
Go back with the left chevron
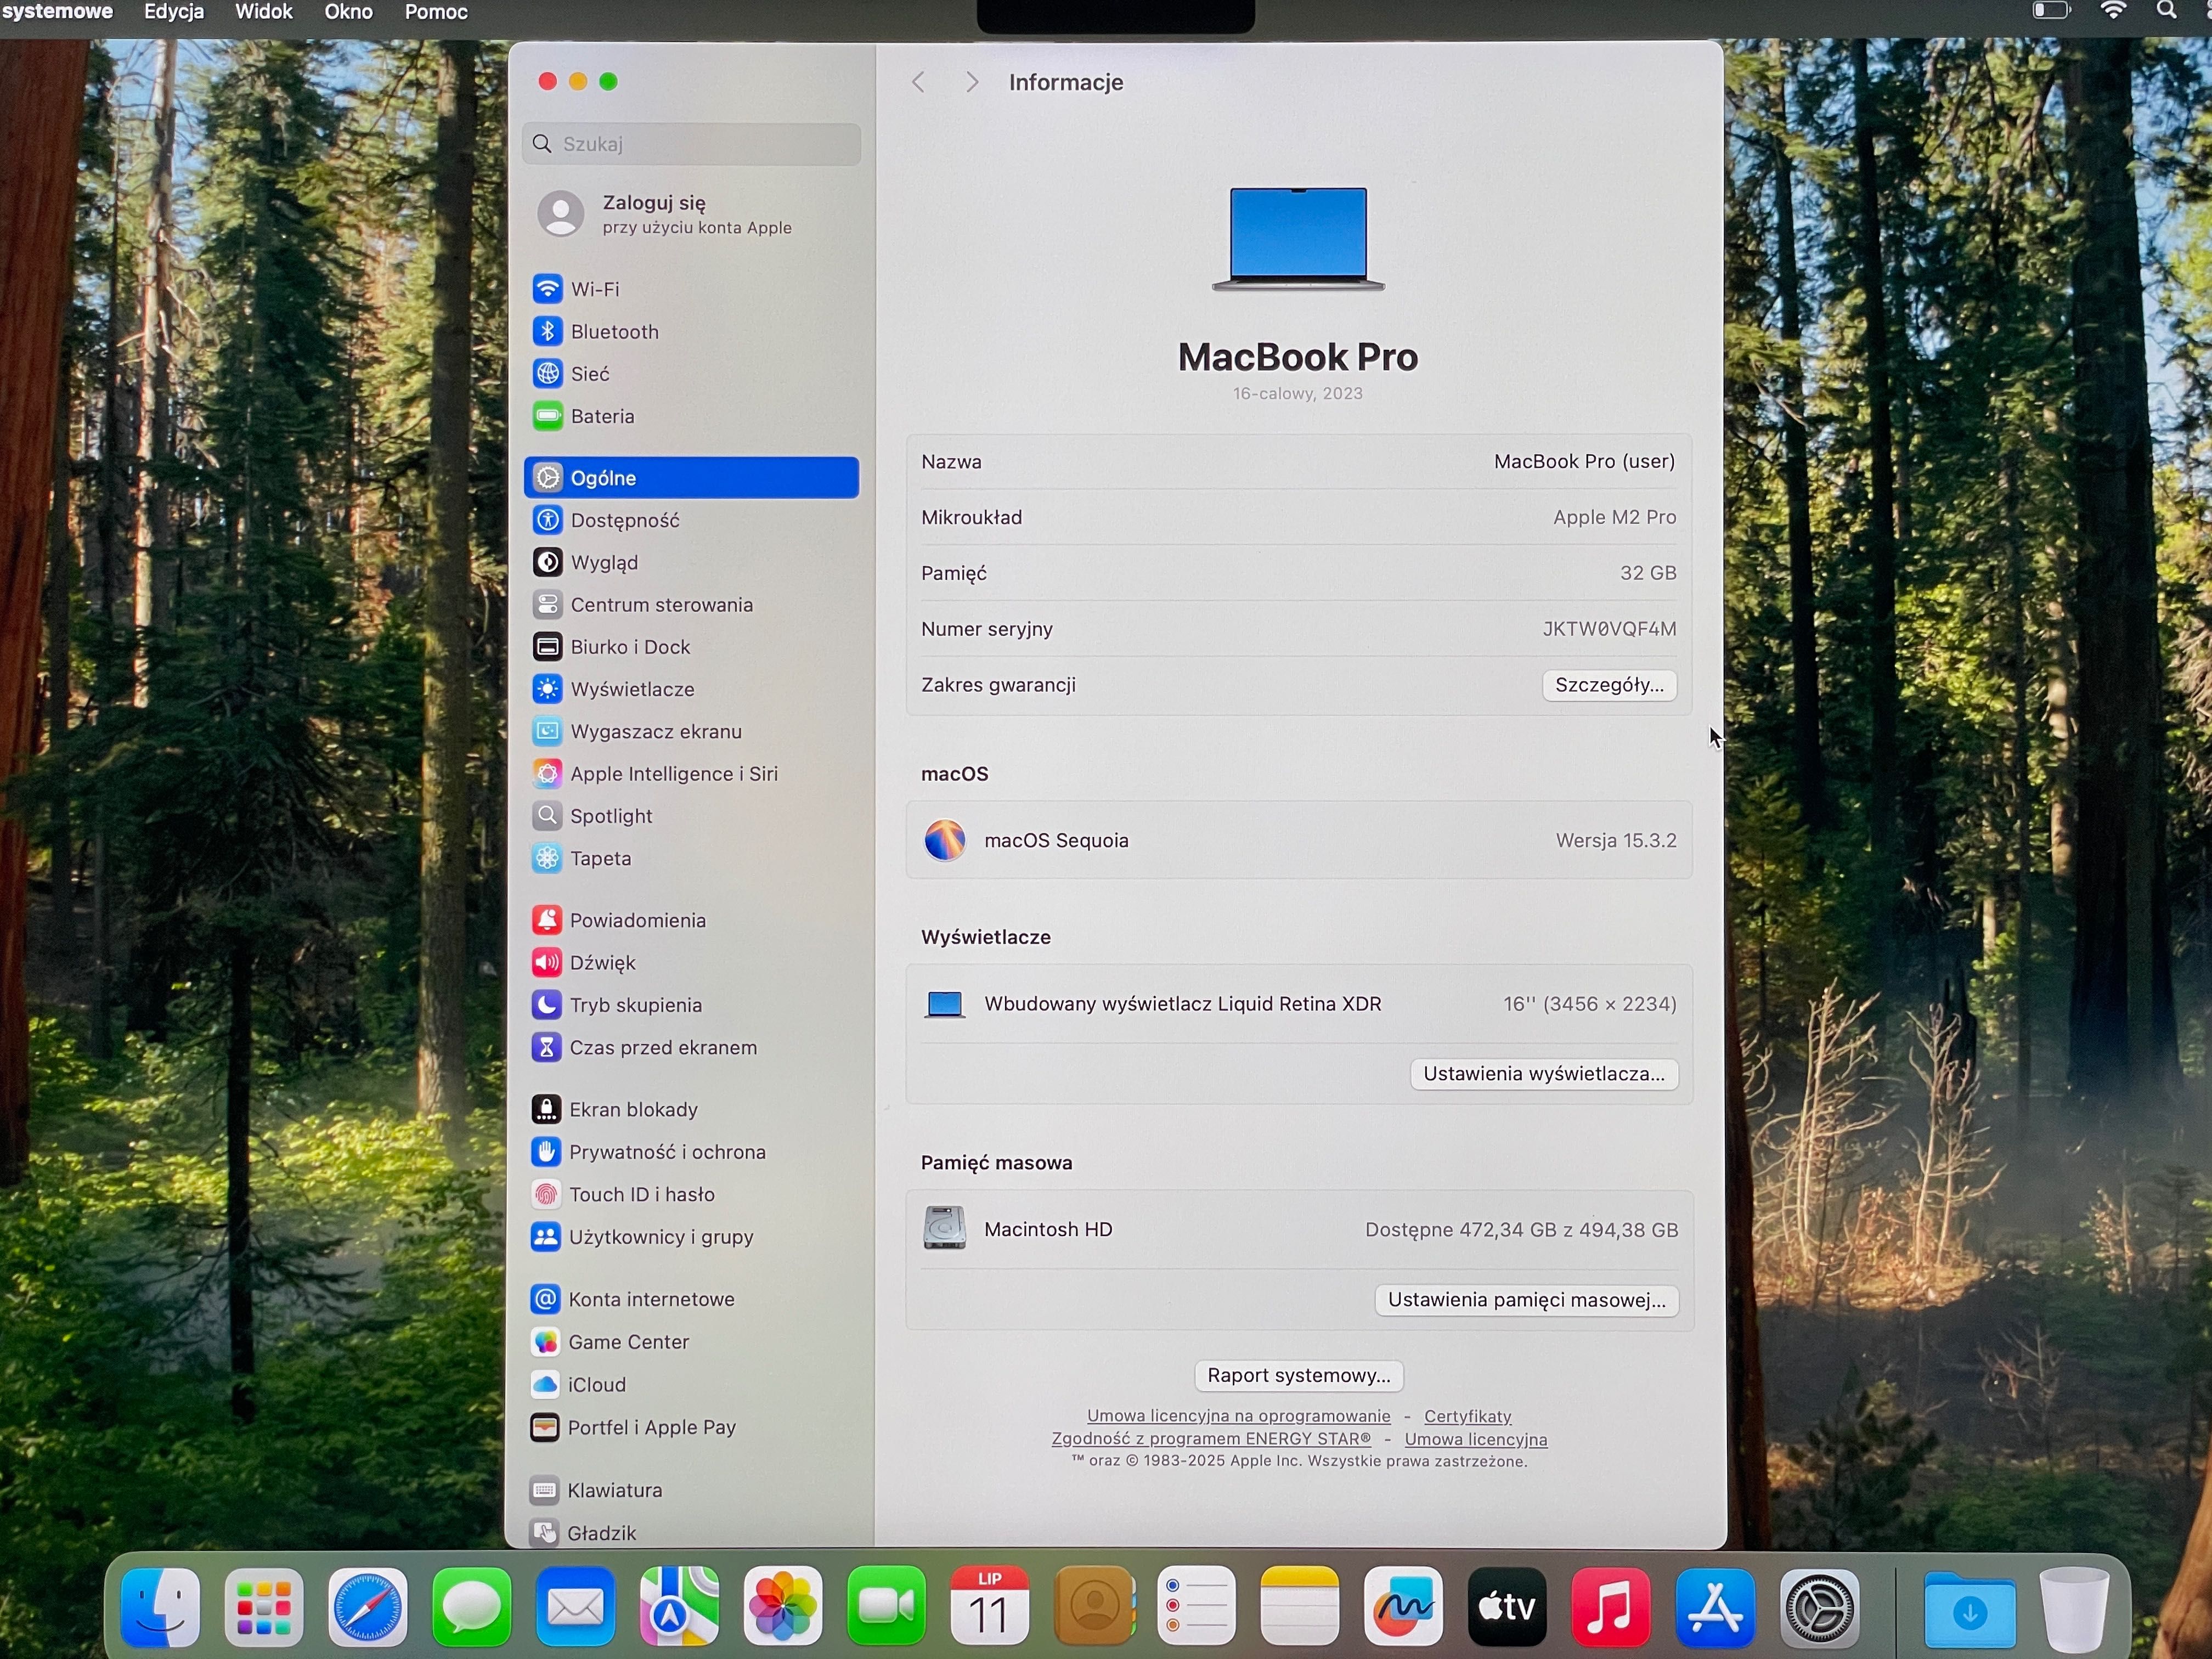click(918, 82)
